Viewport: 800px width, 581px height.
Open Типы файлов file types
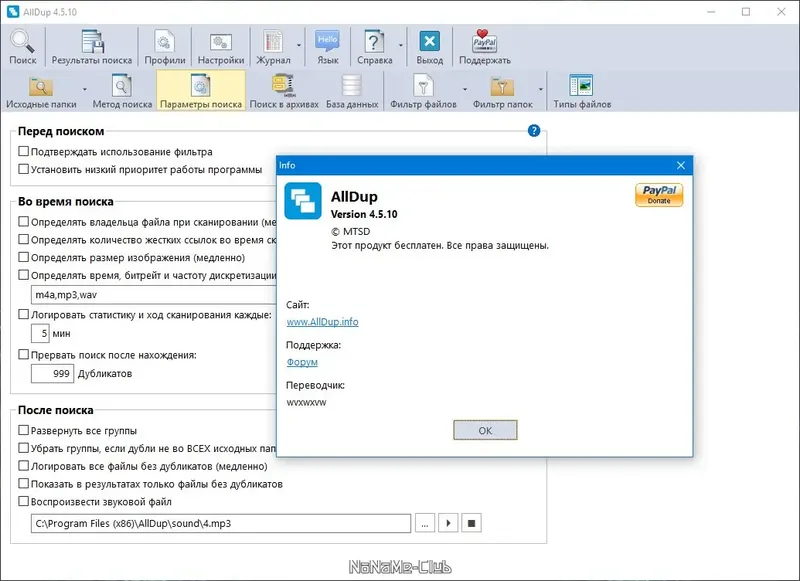pos(582,91)
